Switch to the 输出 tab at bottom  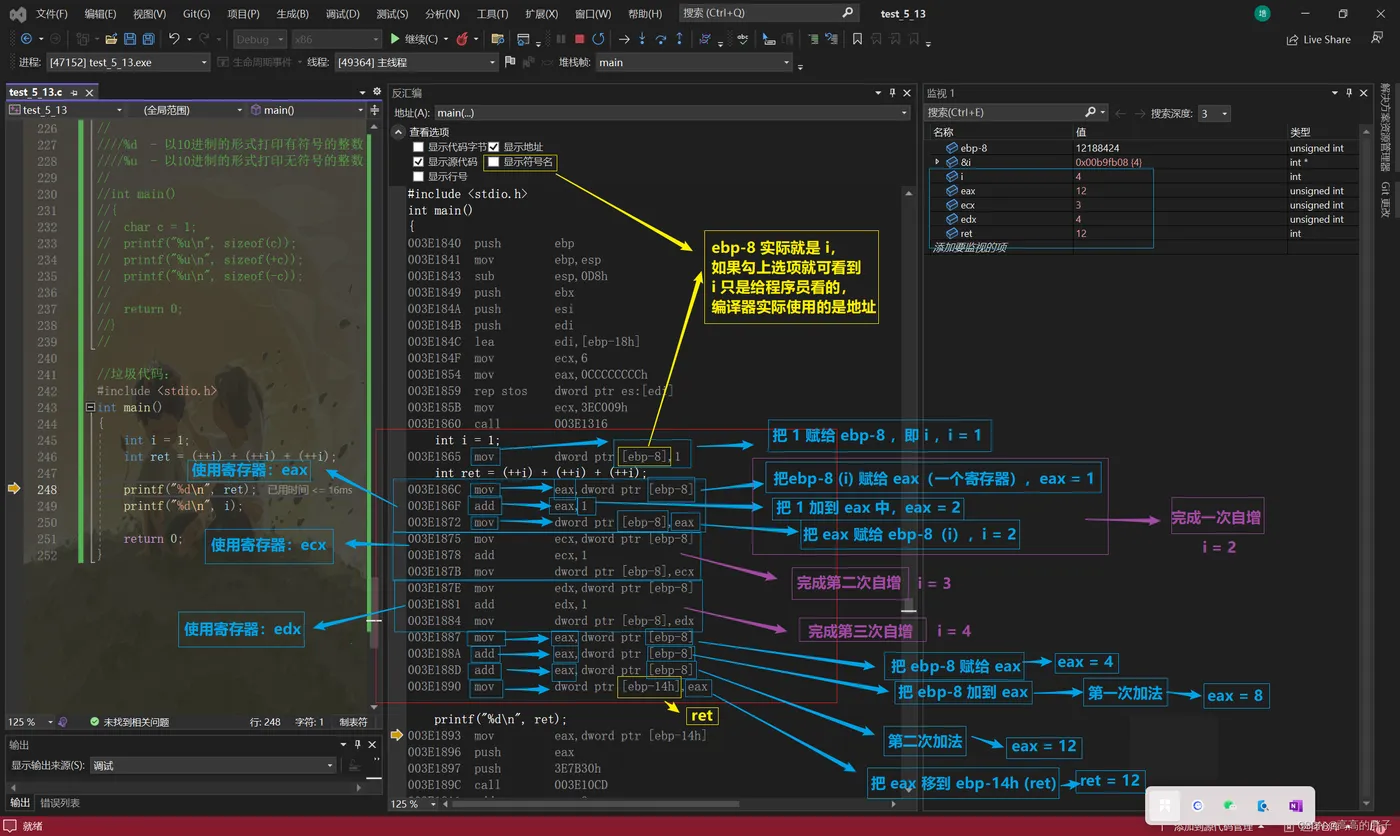coord(20,803)
